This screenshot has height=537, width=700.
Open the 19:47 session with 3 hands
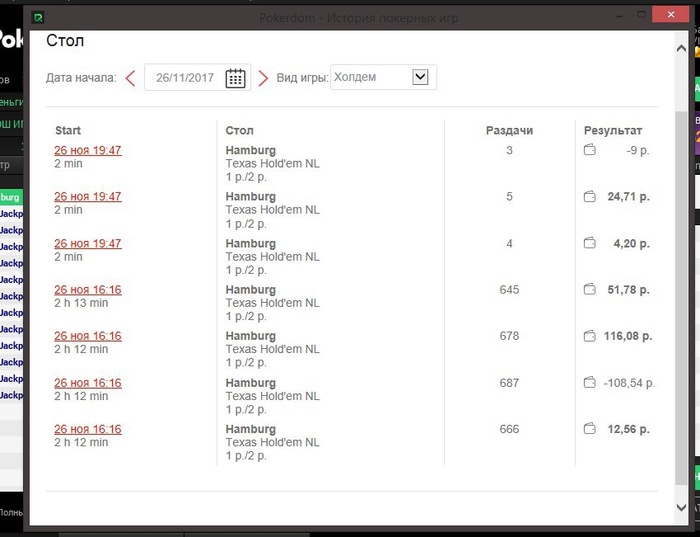tap(88, 150)
